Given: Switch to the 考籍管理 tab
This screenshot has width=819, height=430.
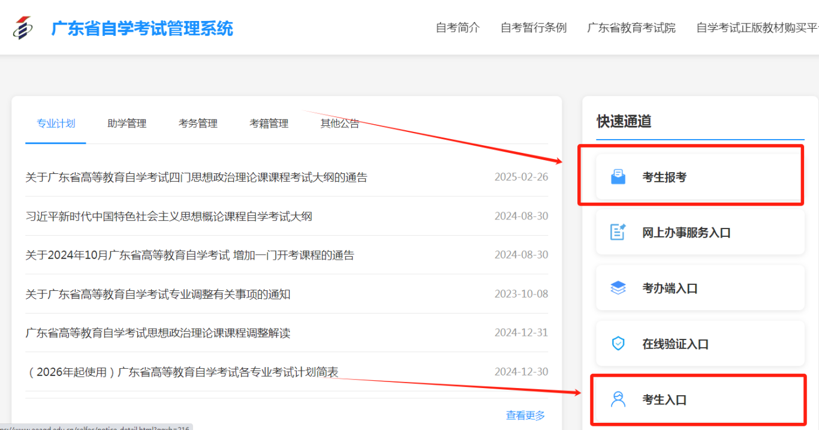Looking at the screenshot, I should tap(269, 124).
